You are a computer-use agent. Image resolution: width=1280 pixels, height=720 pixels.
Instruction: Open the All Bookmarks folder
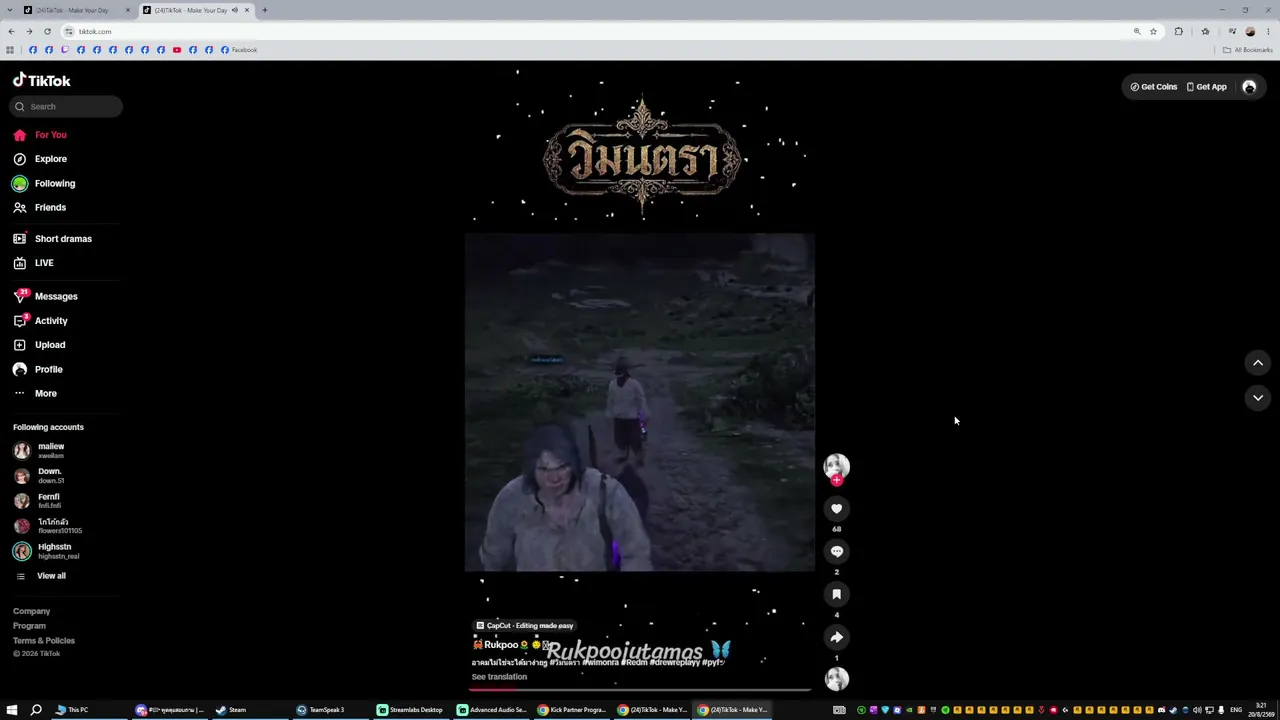pyautogui.click(x=1247, y=50)
